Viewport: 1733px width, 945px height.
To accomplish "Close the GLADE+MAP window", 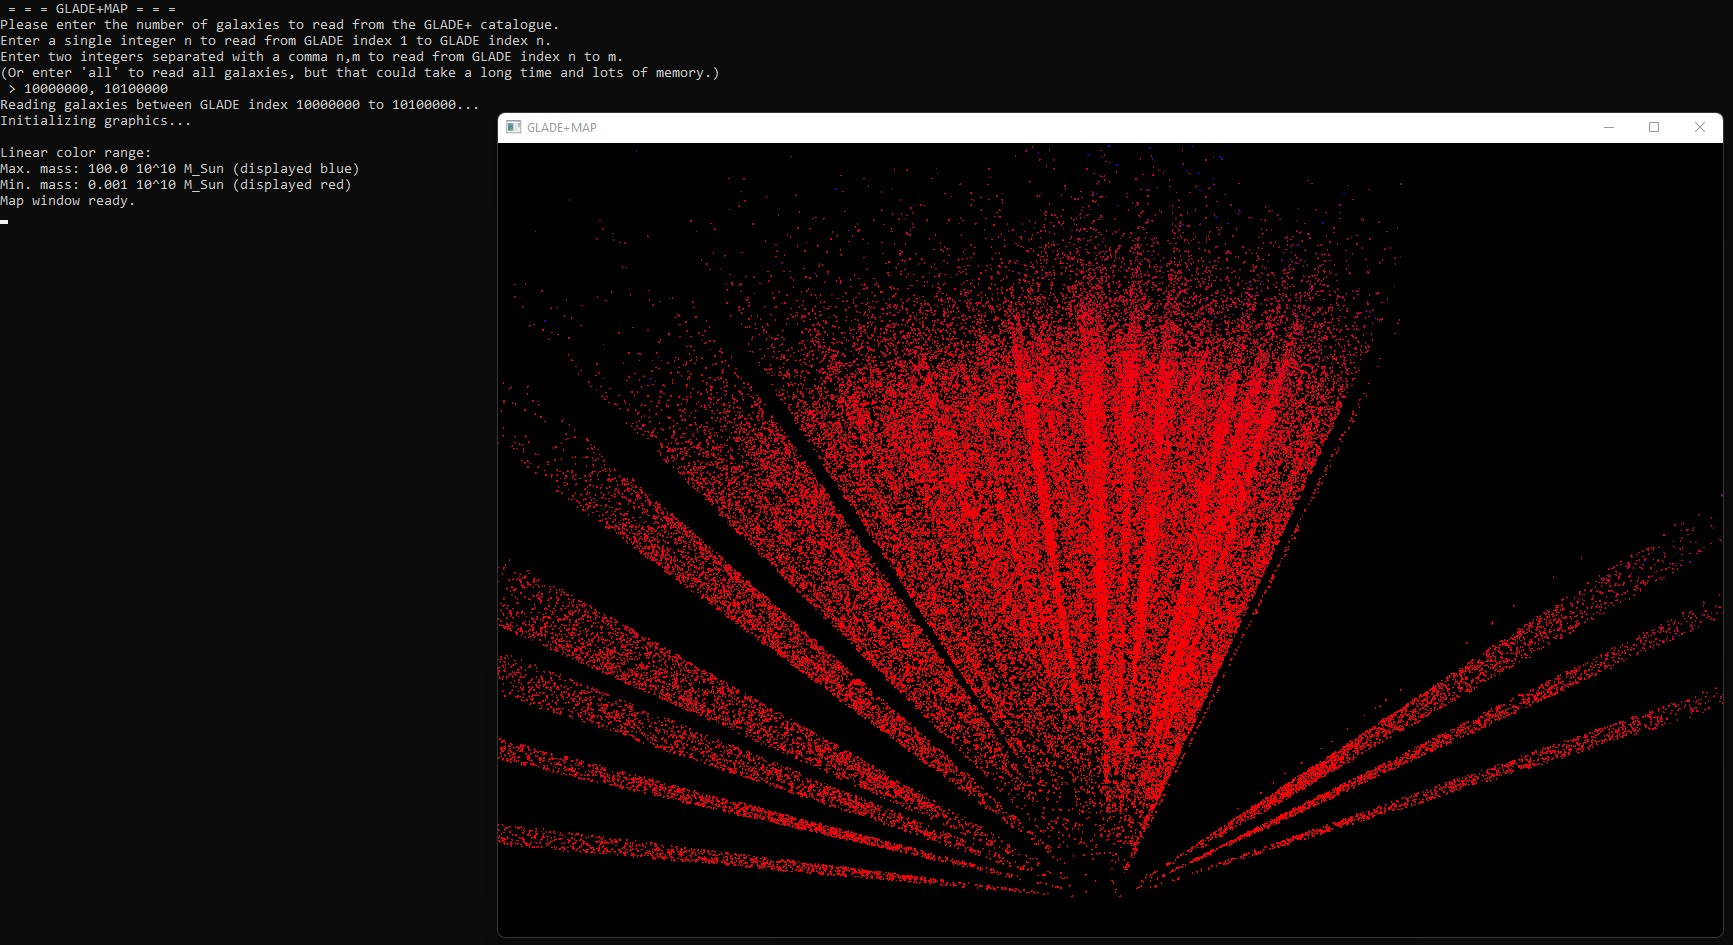I will point(1700,127).
